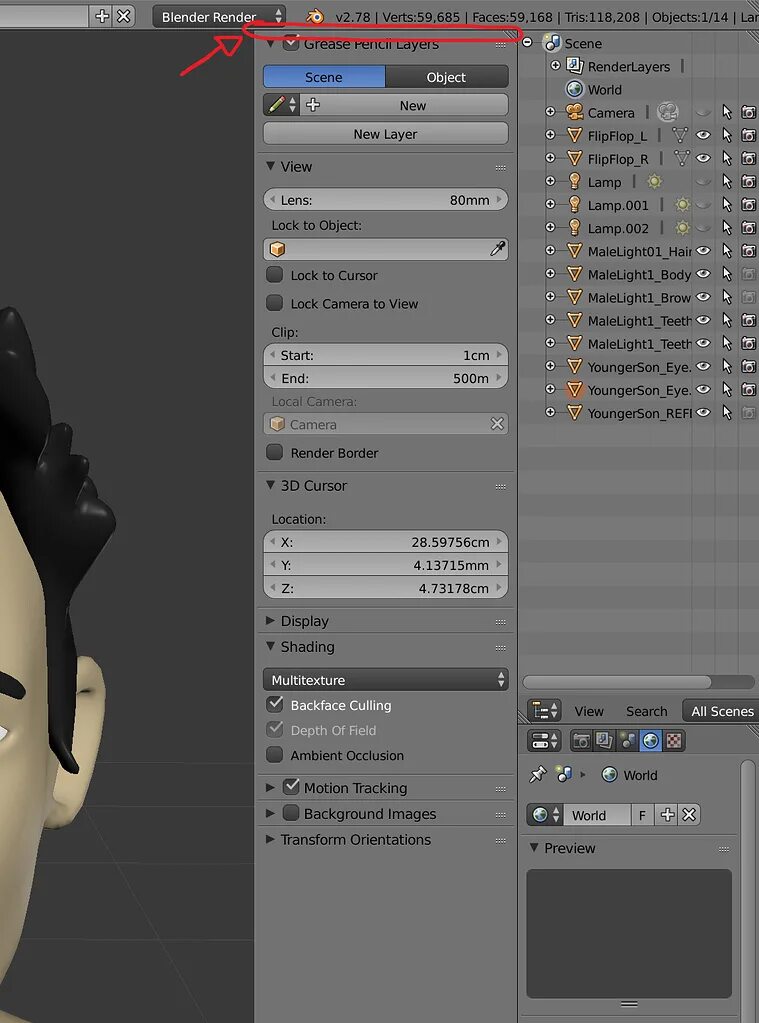Viewport: 759px width, 1023px height.
Task: Toggle renderability camera icon for FlipFlop_L
Action: click(x=749, y=135)
